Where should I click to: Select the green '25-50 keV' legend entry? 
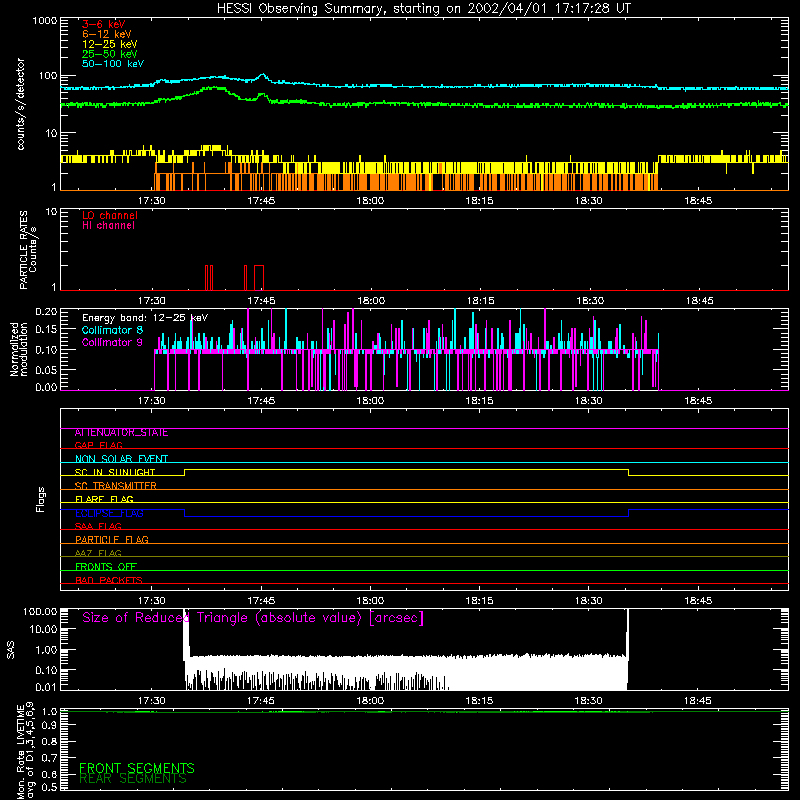pos(110,54)
